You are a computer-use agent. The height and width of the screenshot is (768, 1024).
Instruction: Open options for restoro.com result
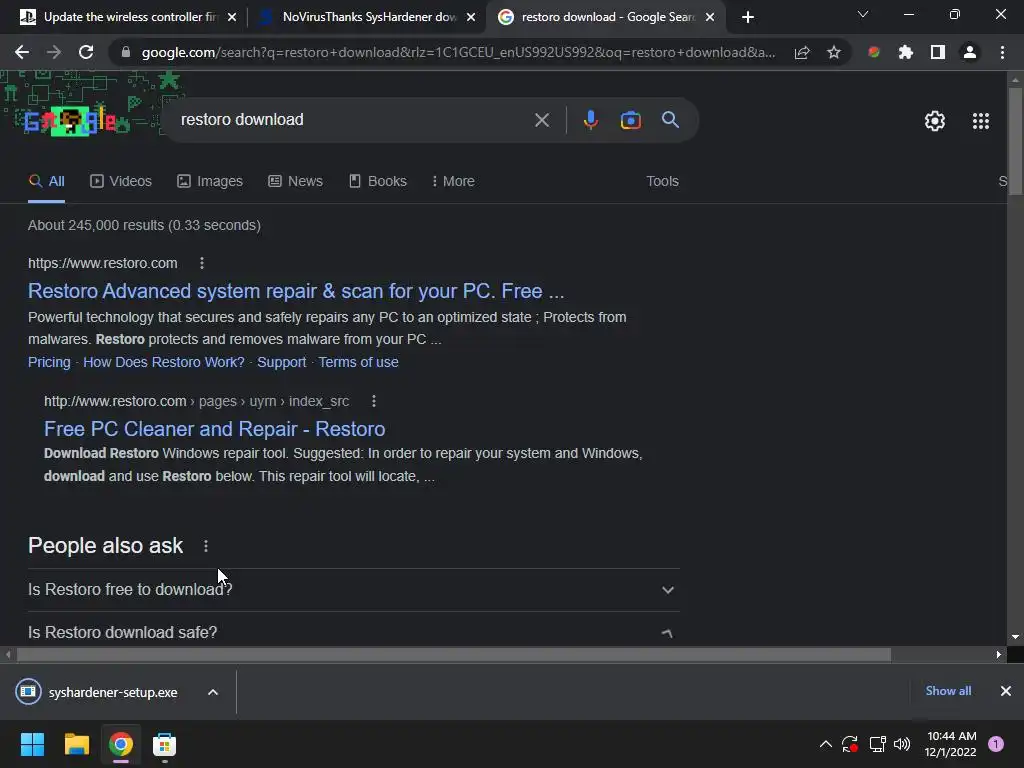tap(202, 263)
